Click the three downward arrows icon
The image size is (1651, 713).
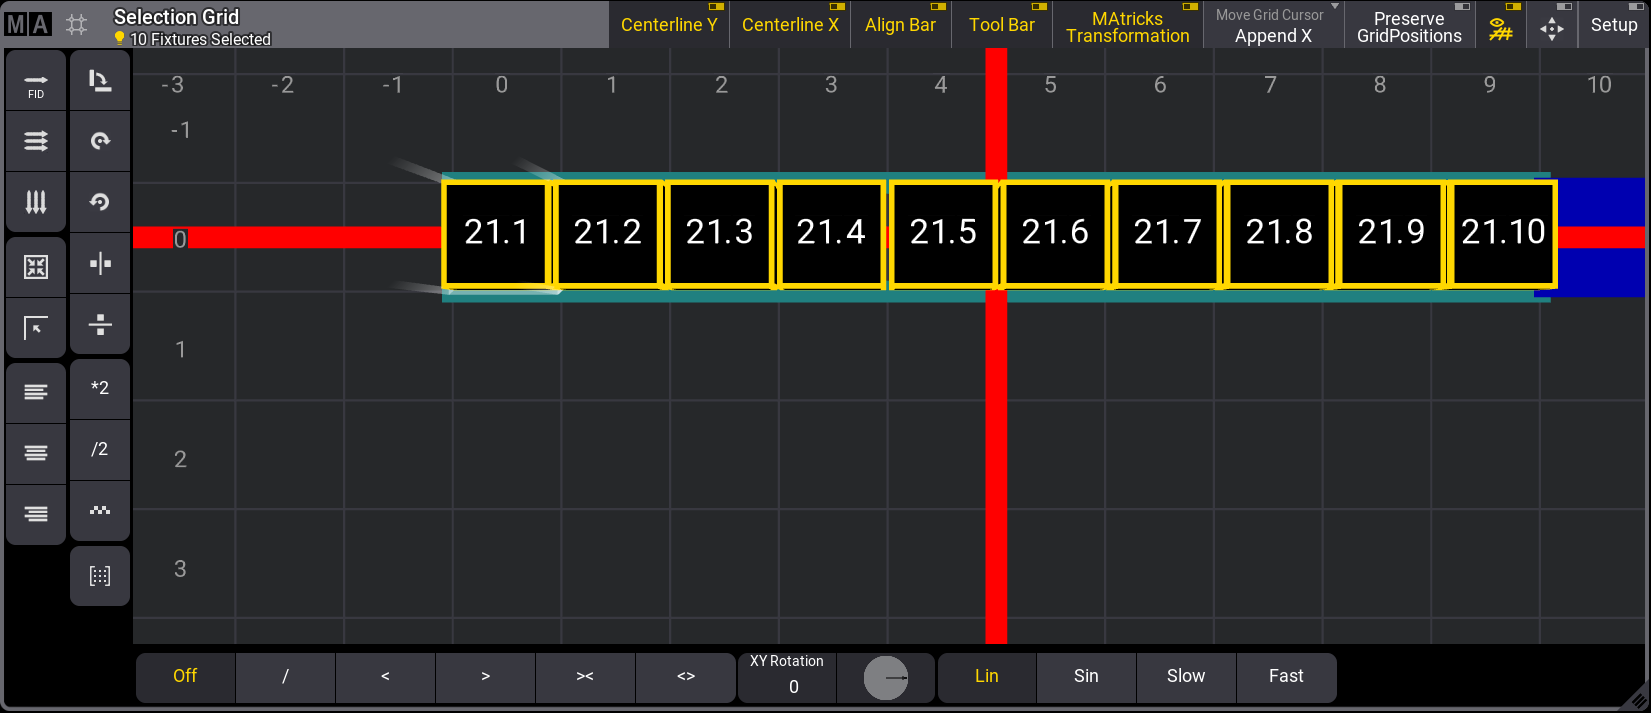[36, 202]
